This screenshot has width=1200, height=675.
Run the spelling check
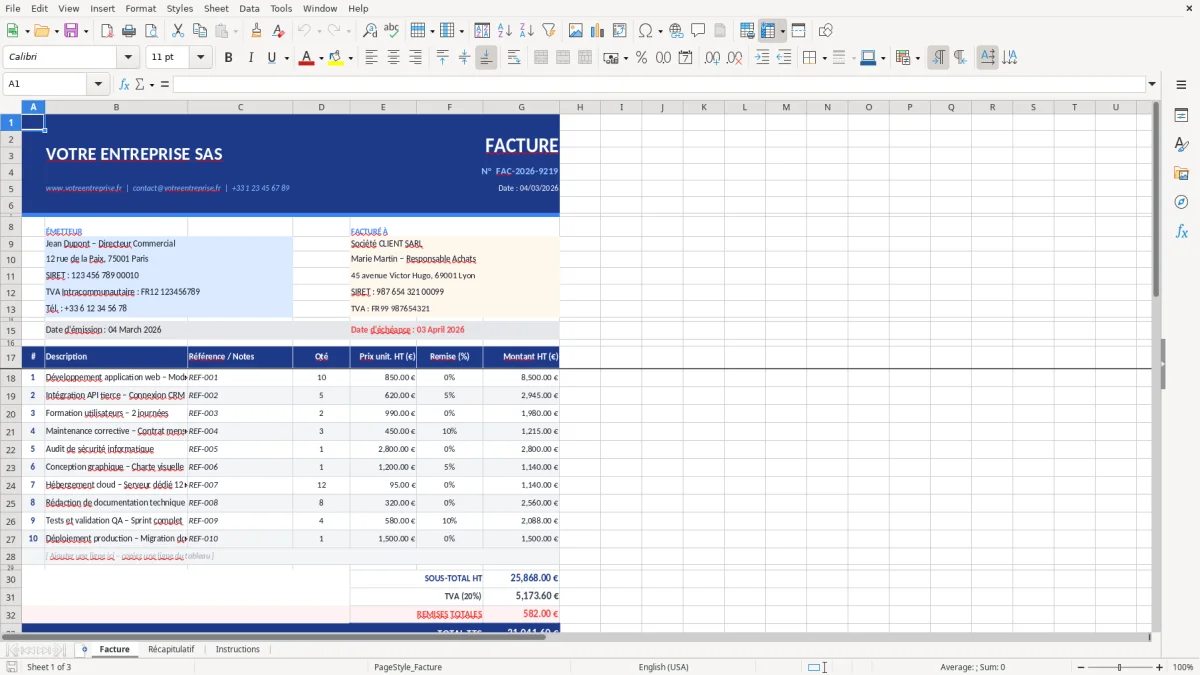pos(391,31)
